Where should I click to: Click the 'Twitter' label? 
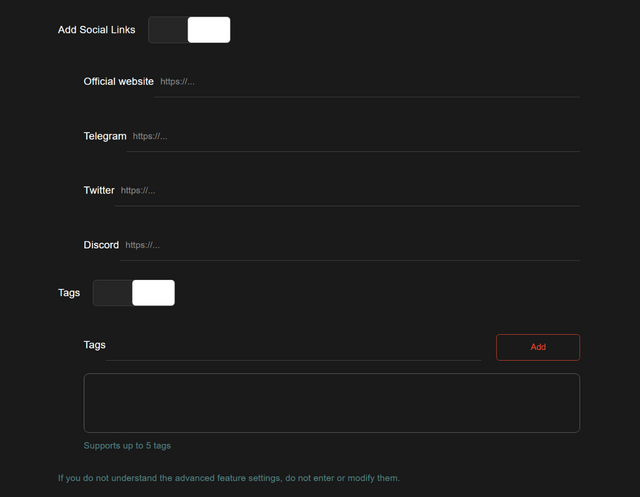99,191
